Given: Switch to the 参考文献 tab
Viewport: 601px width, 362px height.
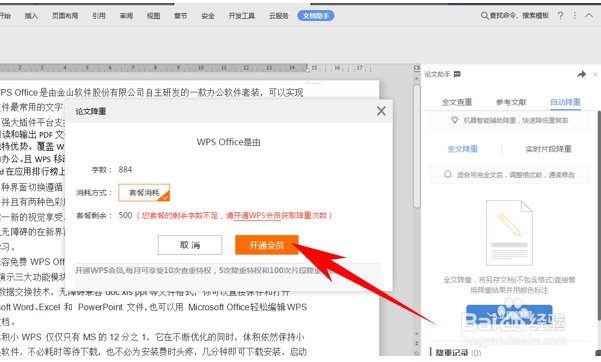Looking at the screenshot, I should tap(511, 102).
